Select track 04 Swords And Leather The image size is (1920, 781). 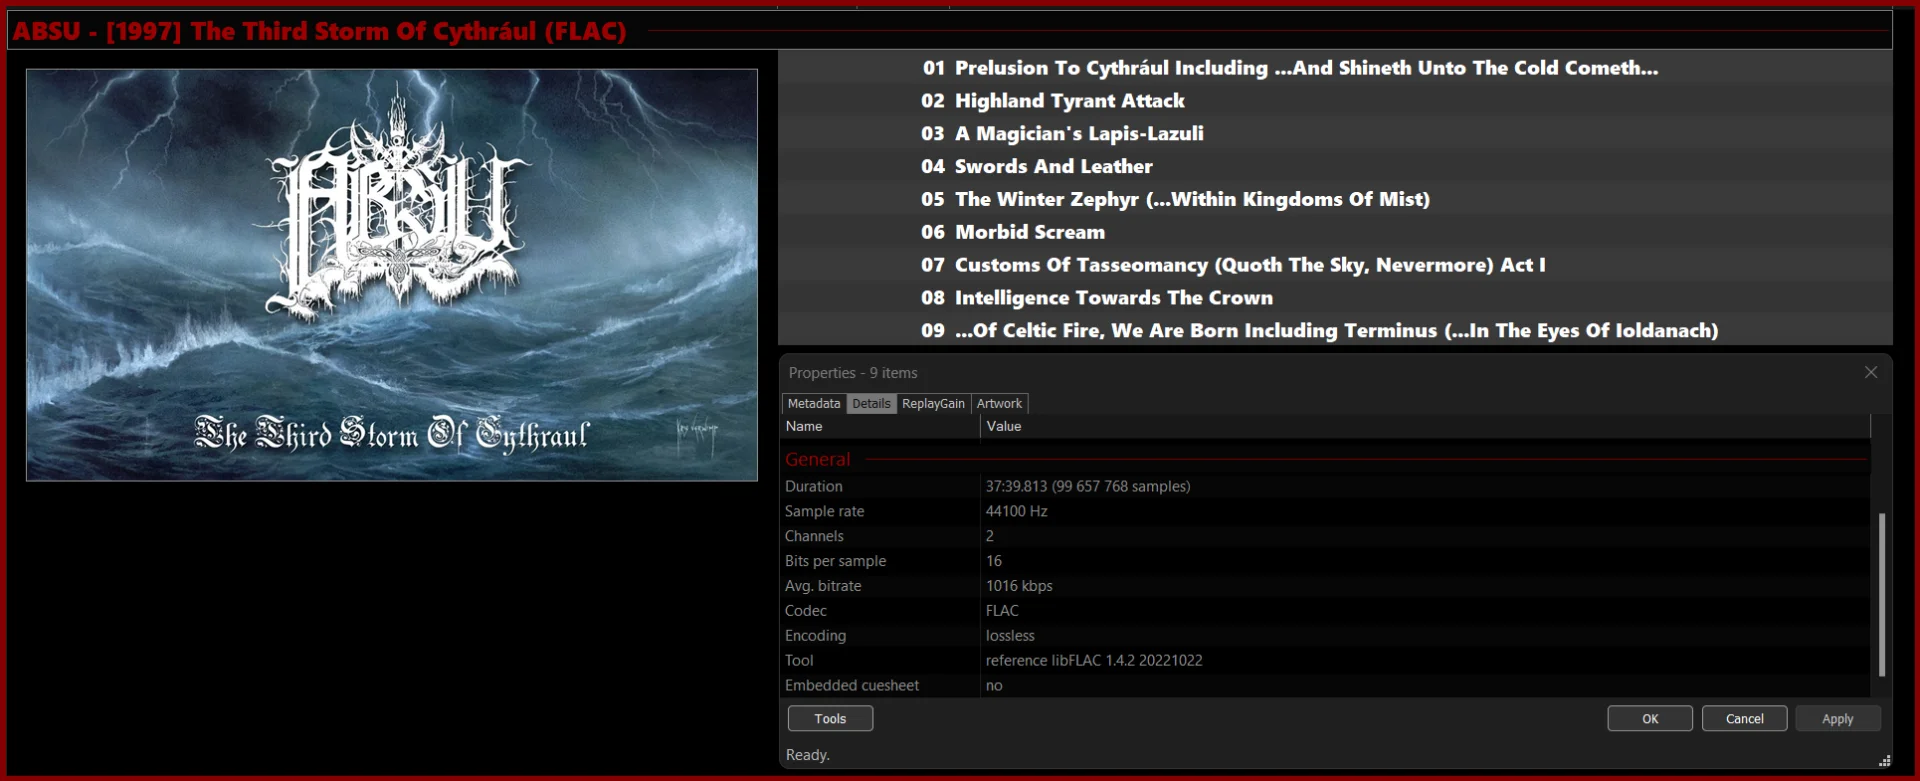click(x=1335, y=167)
